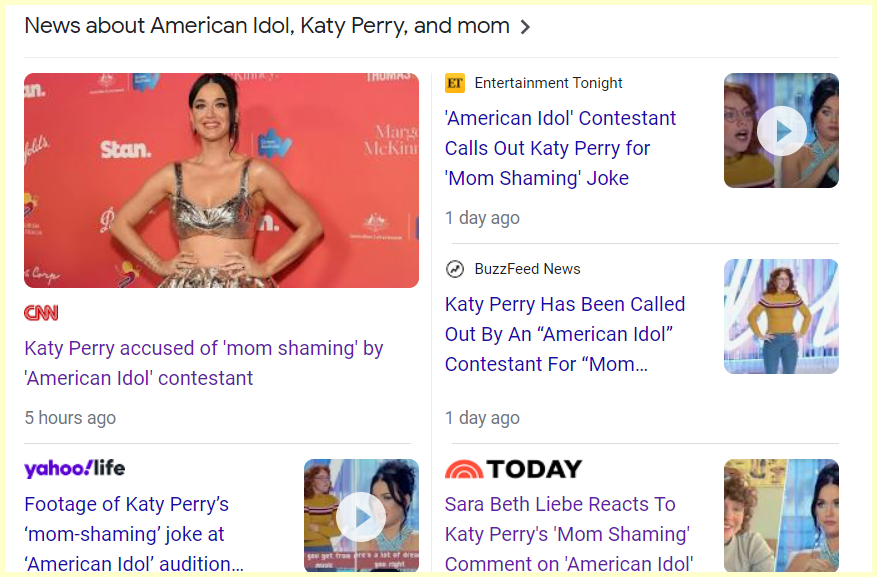Click the CNN logo icon
This screenshot has width=877, height=577.
click(x=41, y=313)
